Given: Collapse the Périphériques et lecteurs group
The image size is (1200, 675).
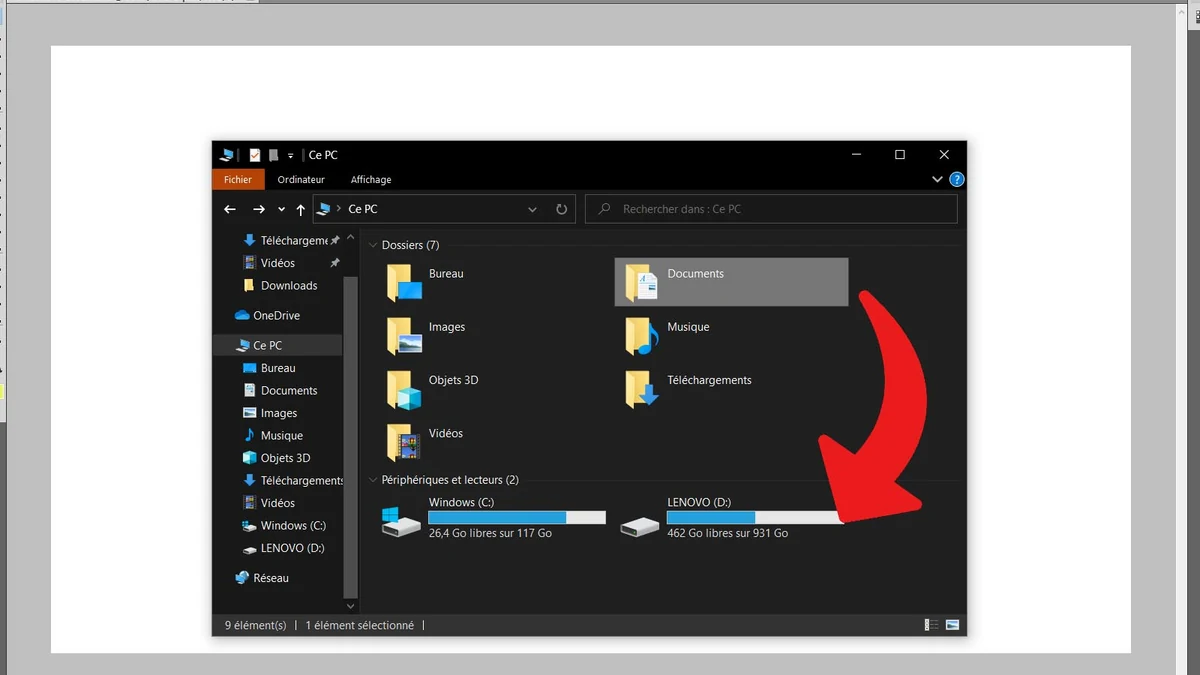Looking at the screenshot, I should pyautogui.click(x=373, y=480).
